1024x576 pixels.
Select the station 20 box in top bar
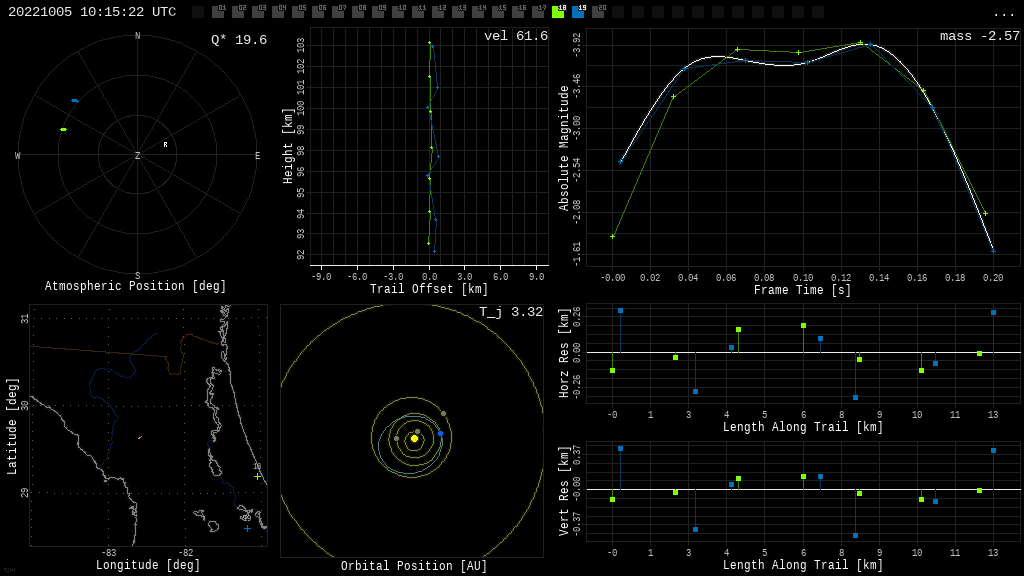click(x=598, y=12)
